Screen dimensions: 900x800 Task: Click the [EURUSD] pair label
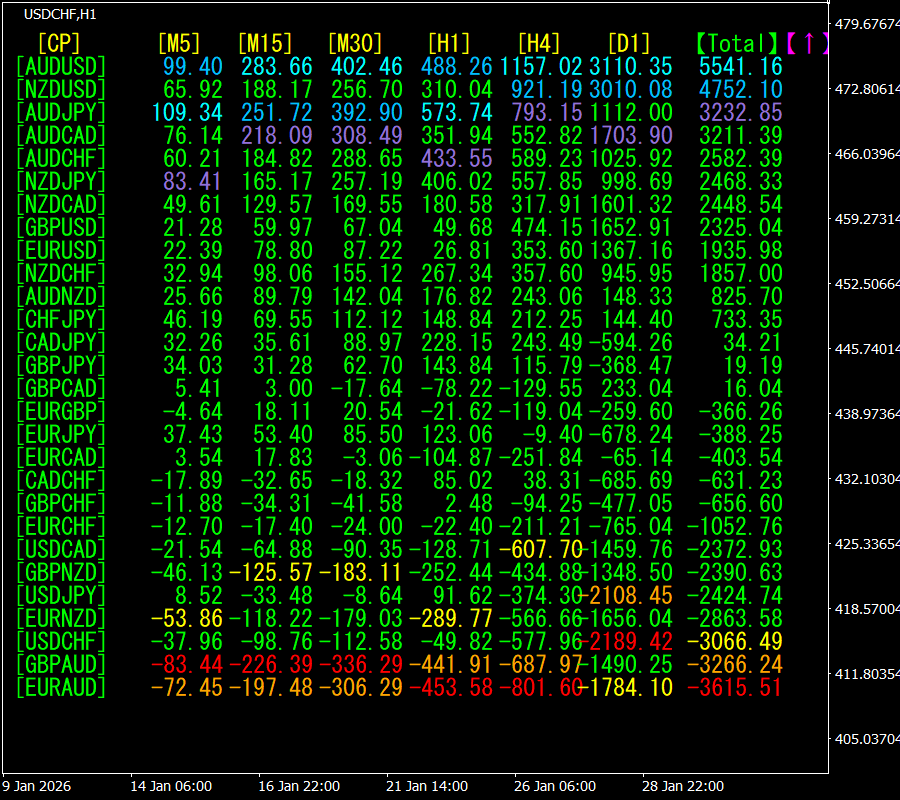pyautogui.click(x=61, y=250)
